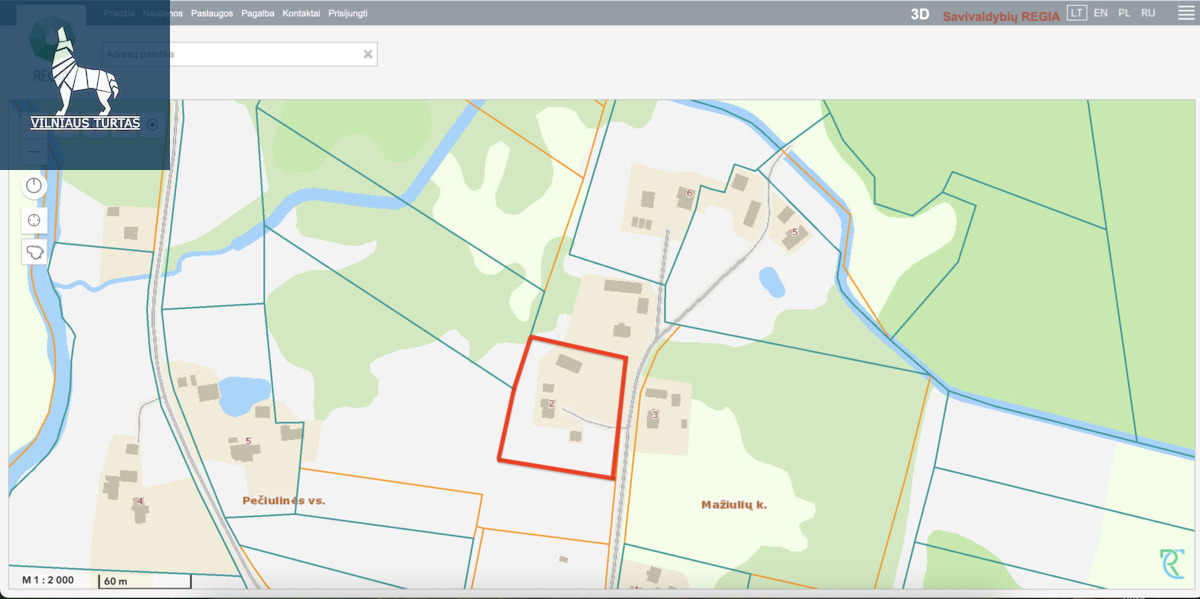Show full Lithuania extent outline button
The width and height of the screenshot is (1200, 599).
(35, 251)
